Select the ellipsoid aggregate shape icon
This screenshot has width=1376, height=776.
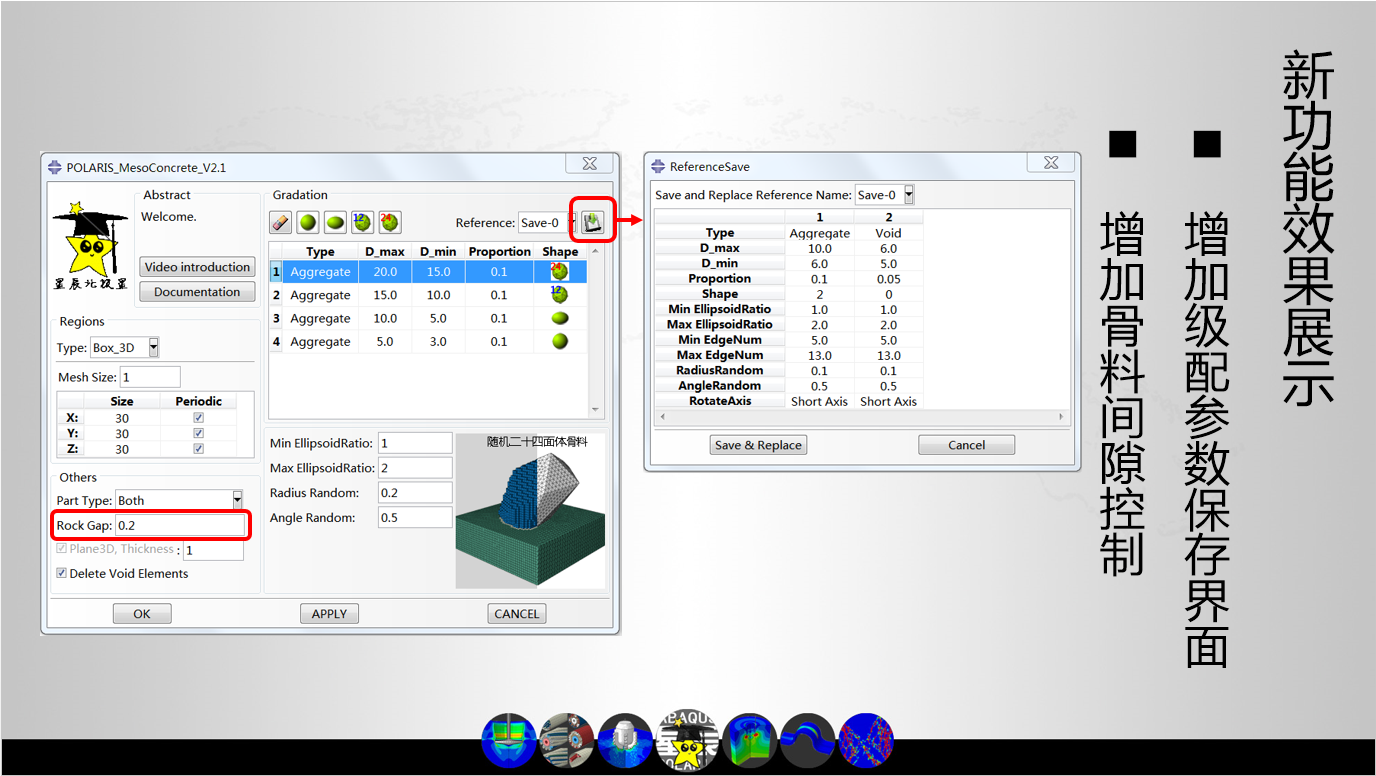tap(335, 223)
